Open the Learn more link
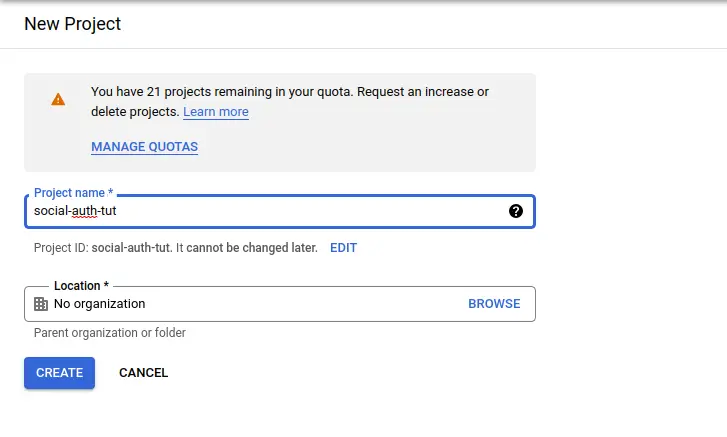This screenshot has width=727, height=437. tap(216, 112)
